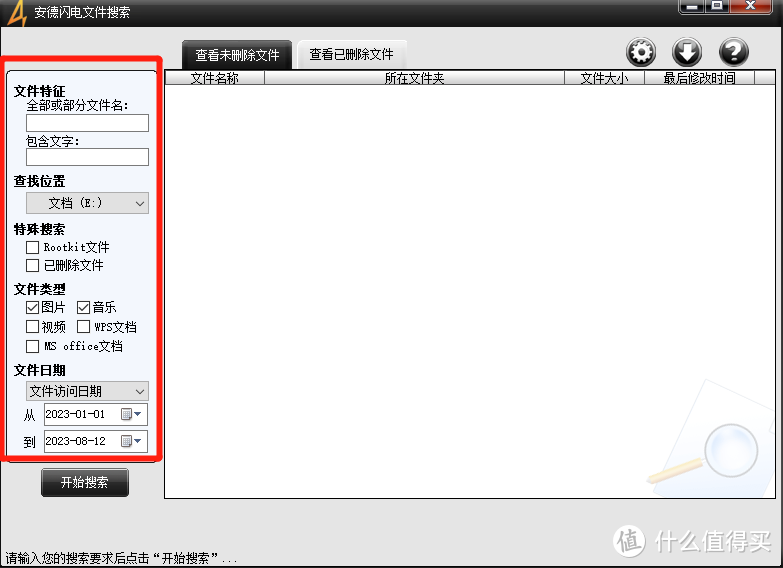Screen dimensions: 783x568
Task: Click the 开始搜索 button
Action: click(85, 483)
